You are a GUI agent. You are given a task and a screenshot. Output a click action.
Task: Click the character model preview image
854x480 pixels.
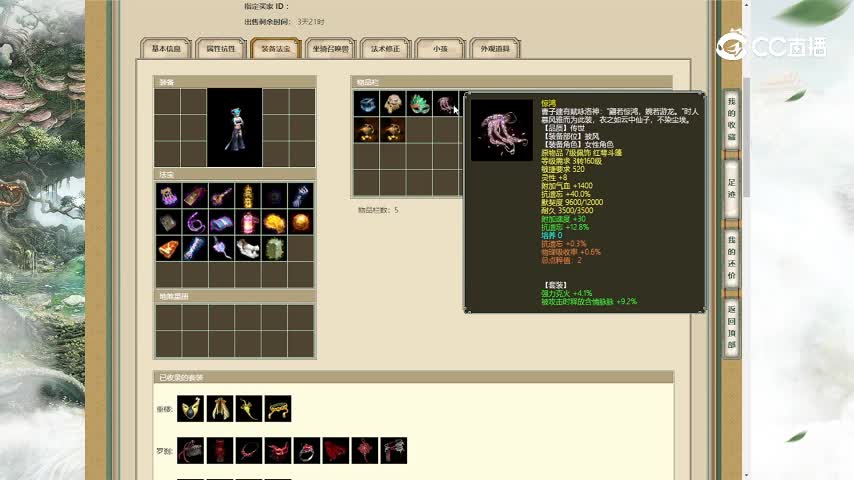click(x=235, y=127)
